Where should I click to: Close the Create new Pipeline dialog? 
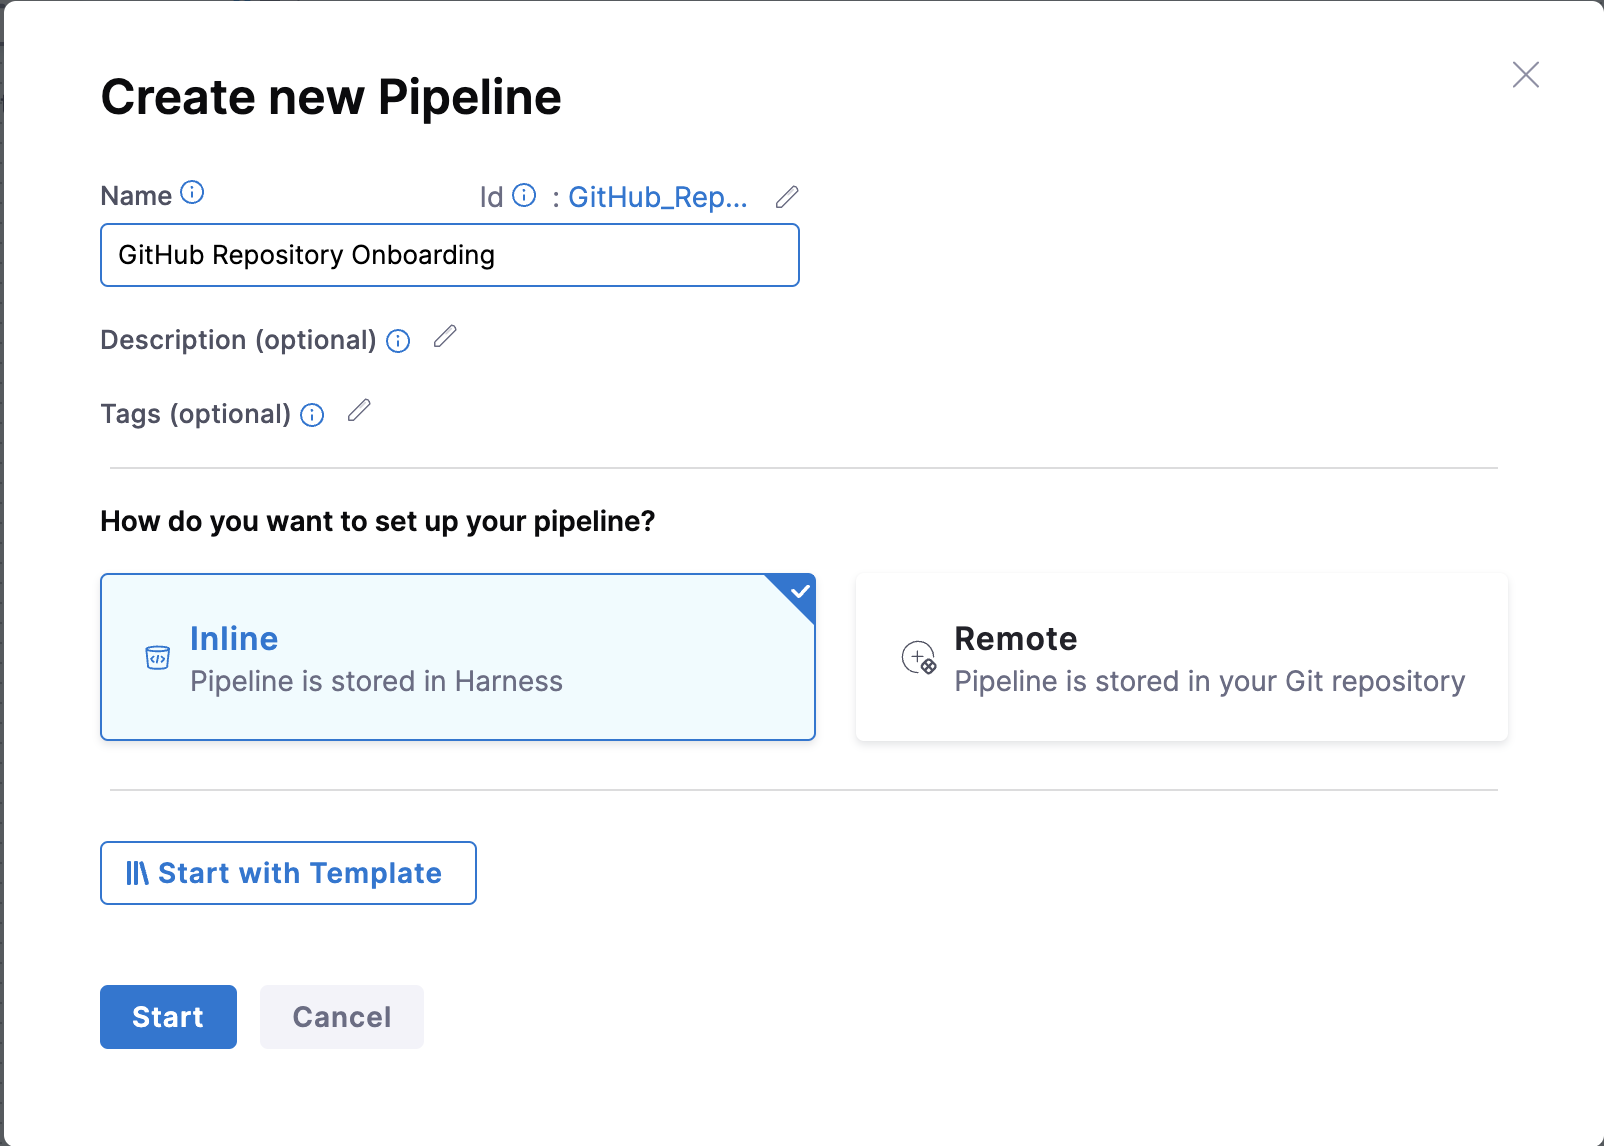point(1525,75)
